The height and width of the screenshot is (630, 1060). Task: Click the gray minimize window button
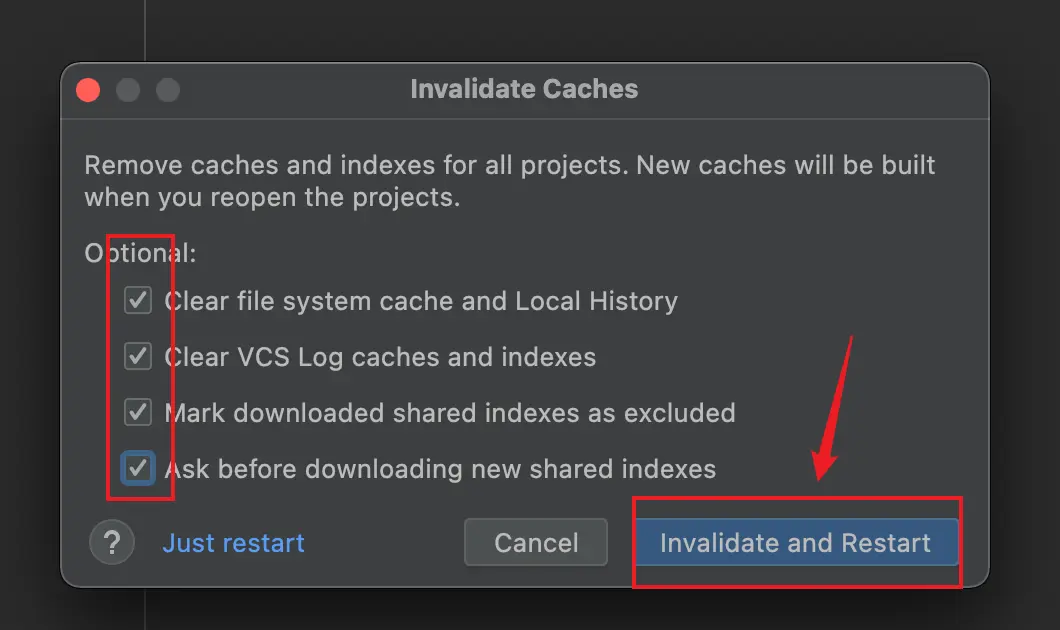(x=128, y=90)
